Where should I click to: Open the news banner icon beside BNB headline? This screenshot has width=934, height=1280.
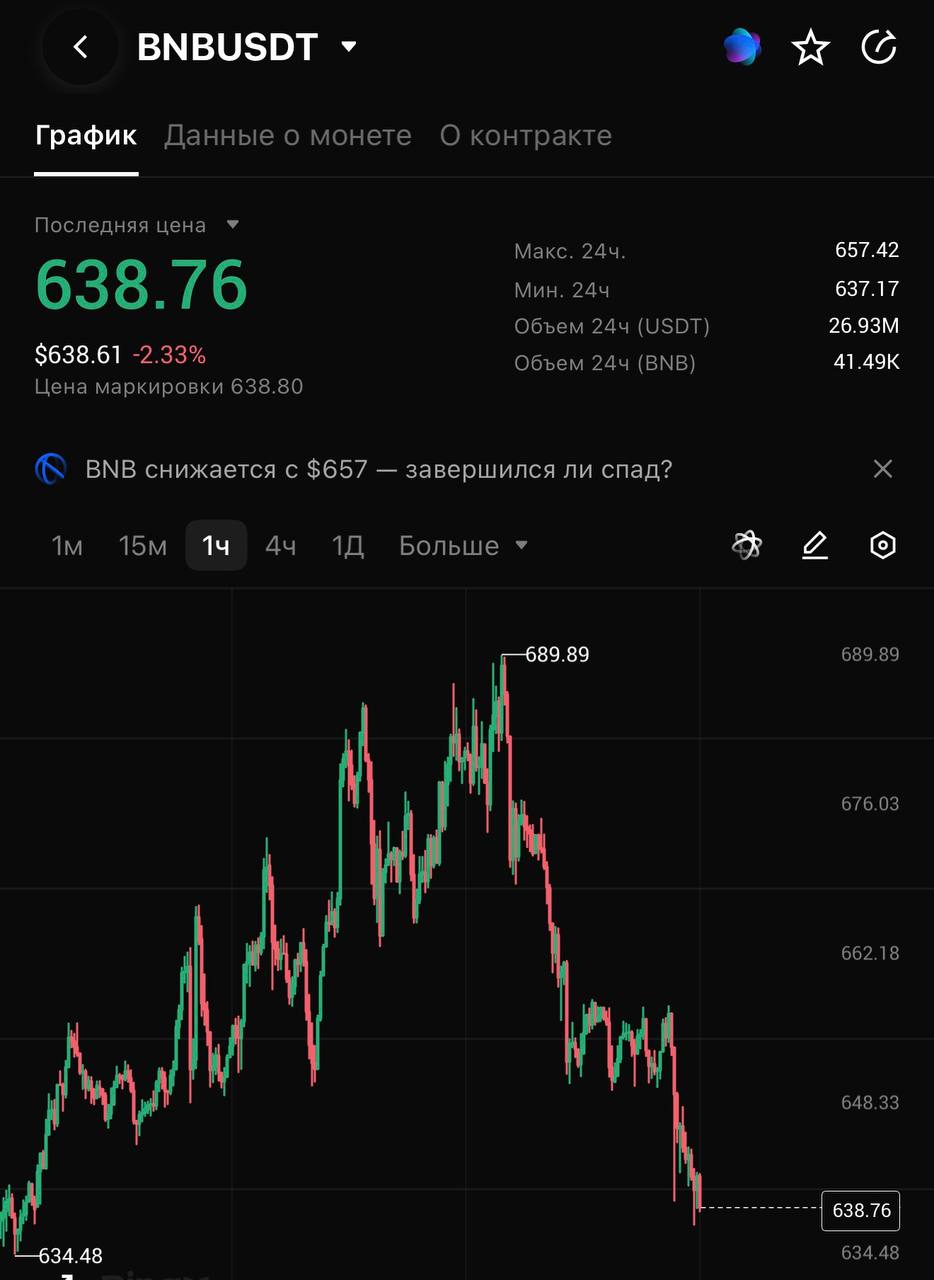(x=50, y=469)
